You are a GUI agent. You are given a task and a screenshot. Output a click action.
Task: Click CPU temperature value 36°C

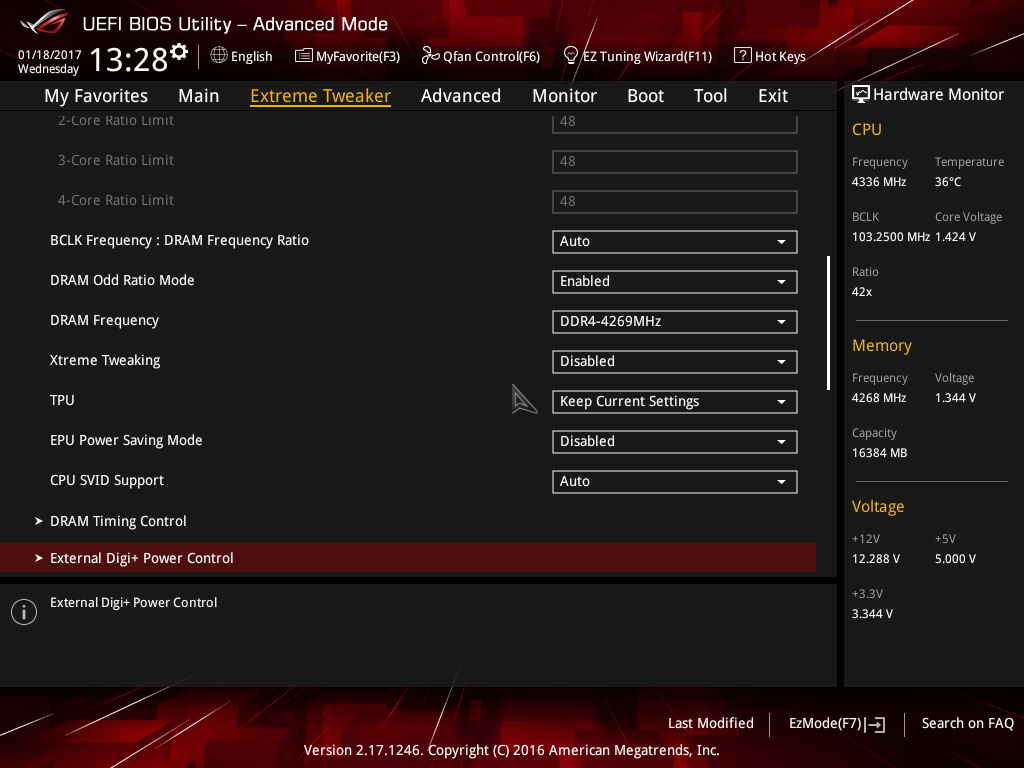[x=948, y=182]
